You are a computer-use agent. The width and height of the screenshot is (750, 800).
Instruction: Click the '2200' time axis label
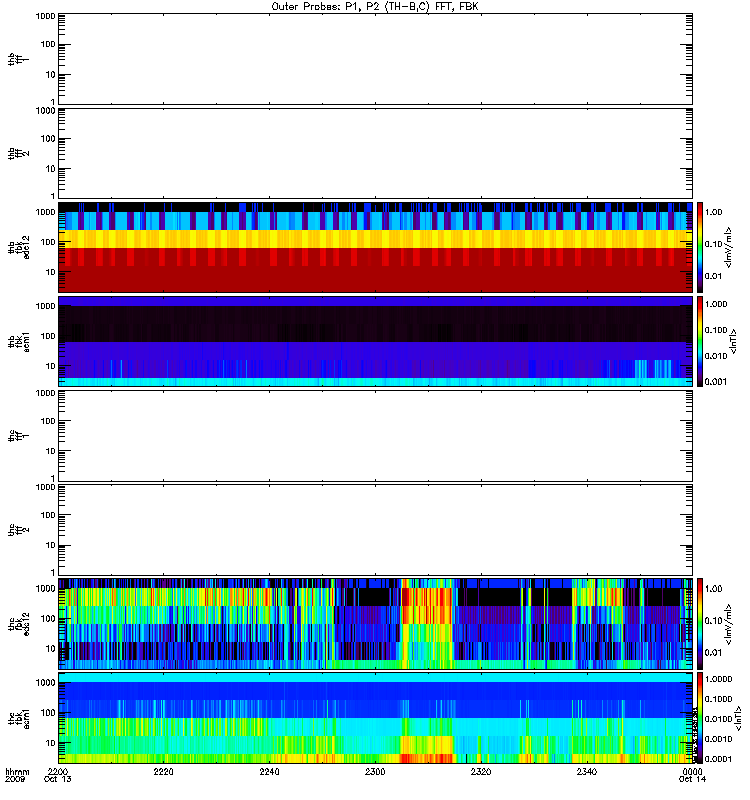pyautogui.click(x=58, y=771)
